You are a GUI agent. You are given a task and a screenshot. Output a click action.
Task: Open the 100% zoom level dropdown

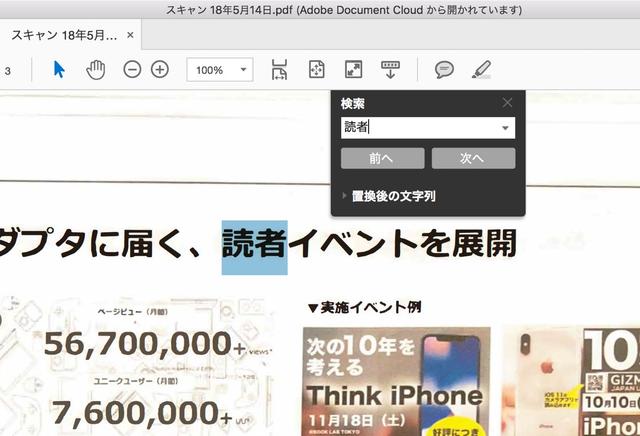point(220,70)
